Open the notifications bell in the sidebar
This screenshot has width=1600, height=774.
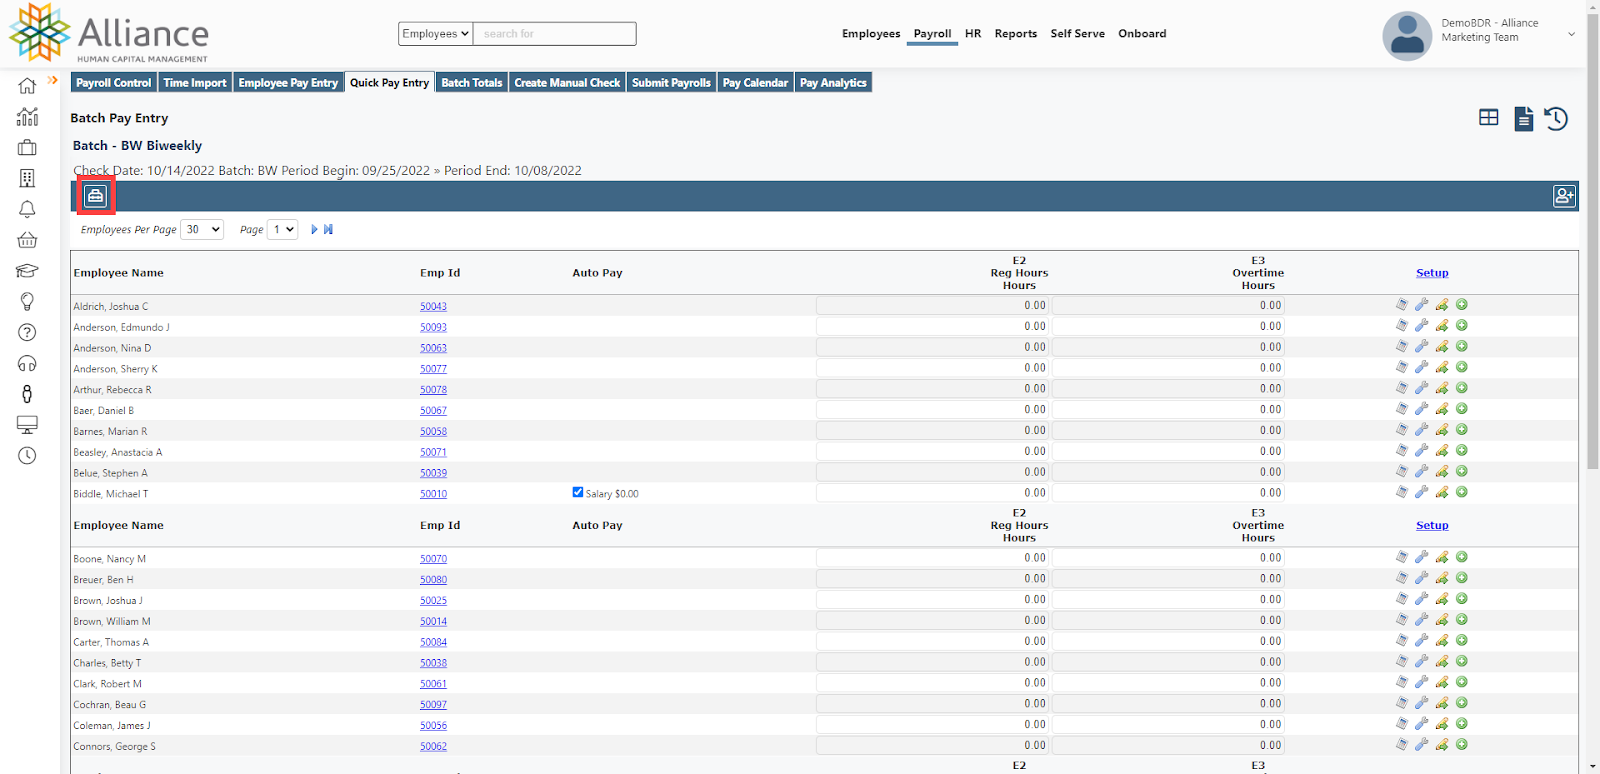[x=27, y=209]
